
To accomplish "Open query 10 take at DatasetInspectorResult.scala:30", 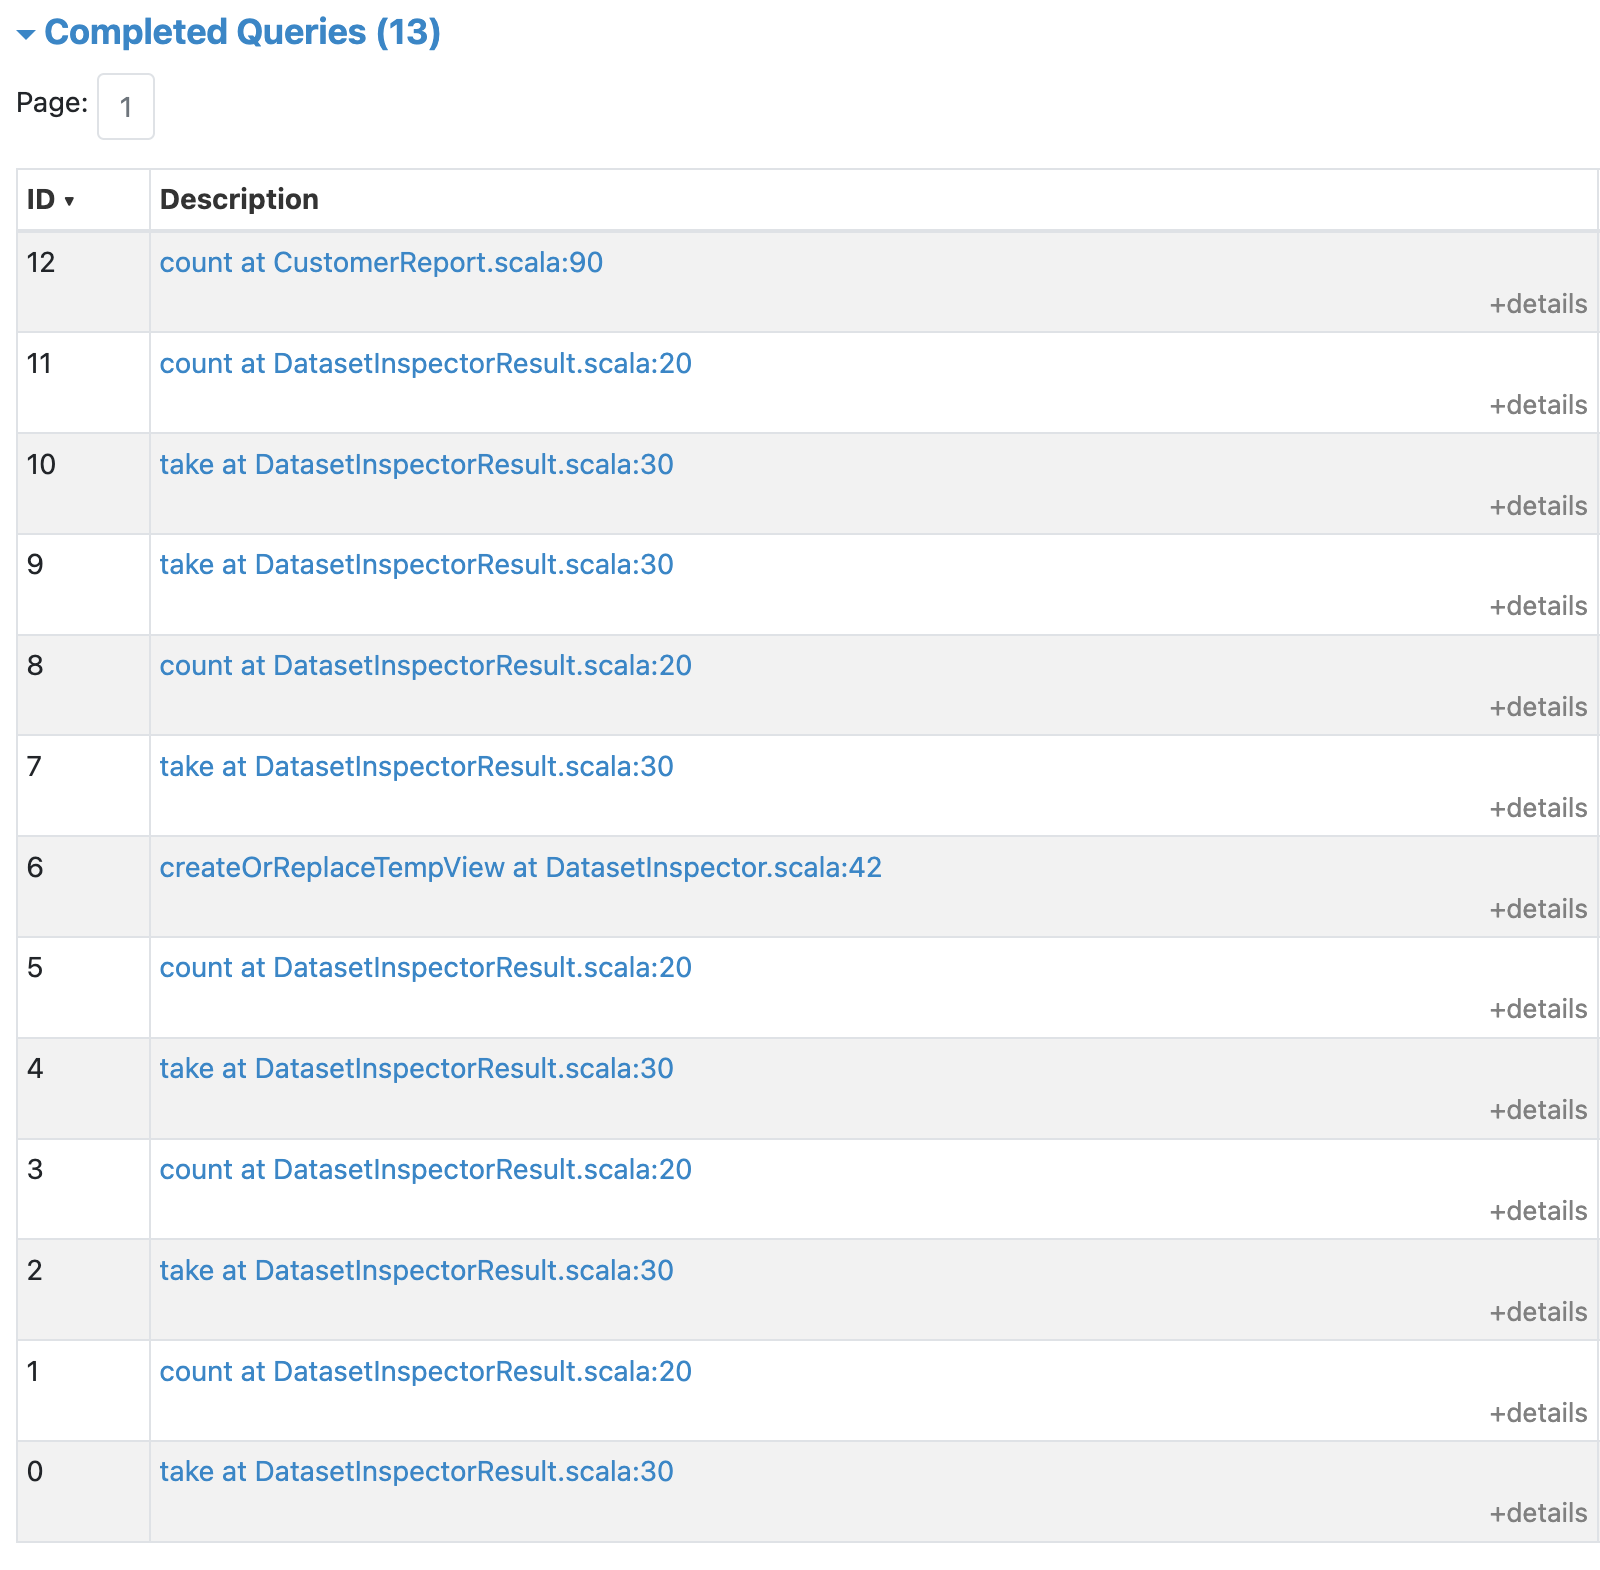I will [417, 464].
